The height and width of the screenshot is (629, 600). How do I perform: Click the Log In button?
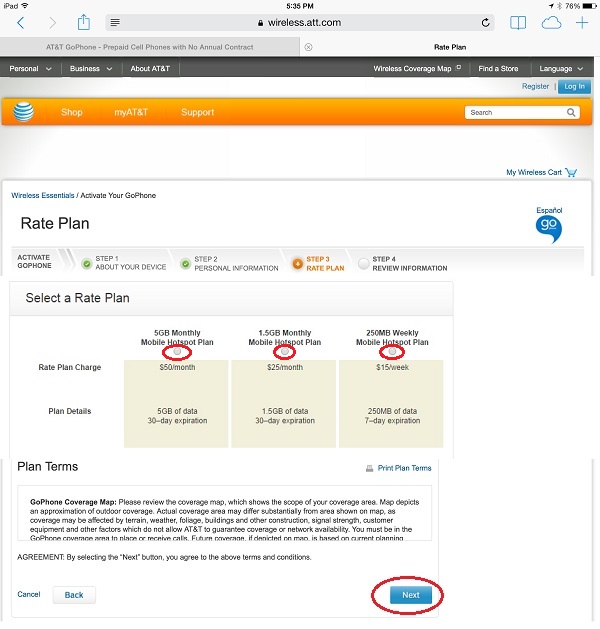[x=574, y=86]
